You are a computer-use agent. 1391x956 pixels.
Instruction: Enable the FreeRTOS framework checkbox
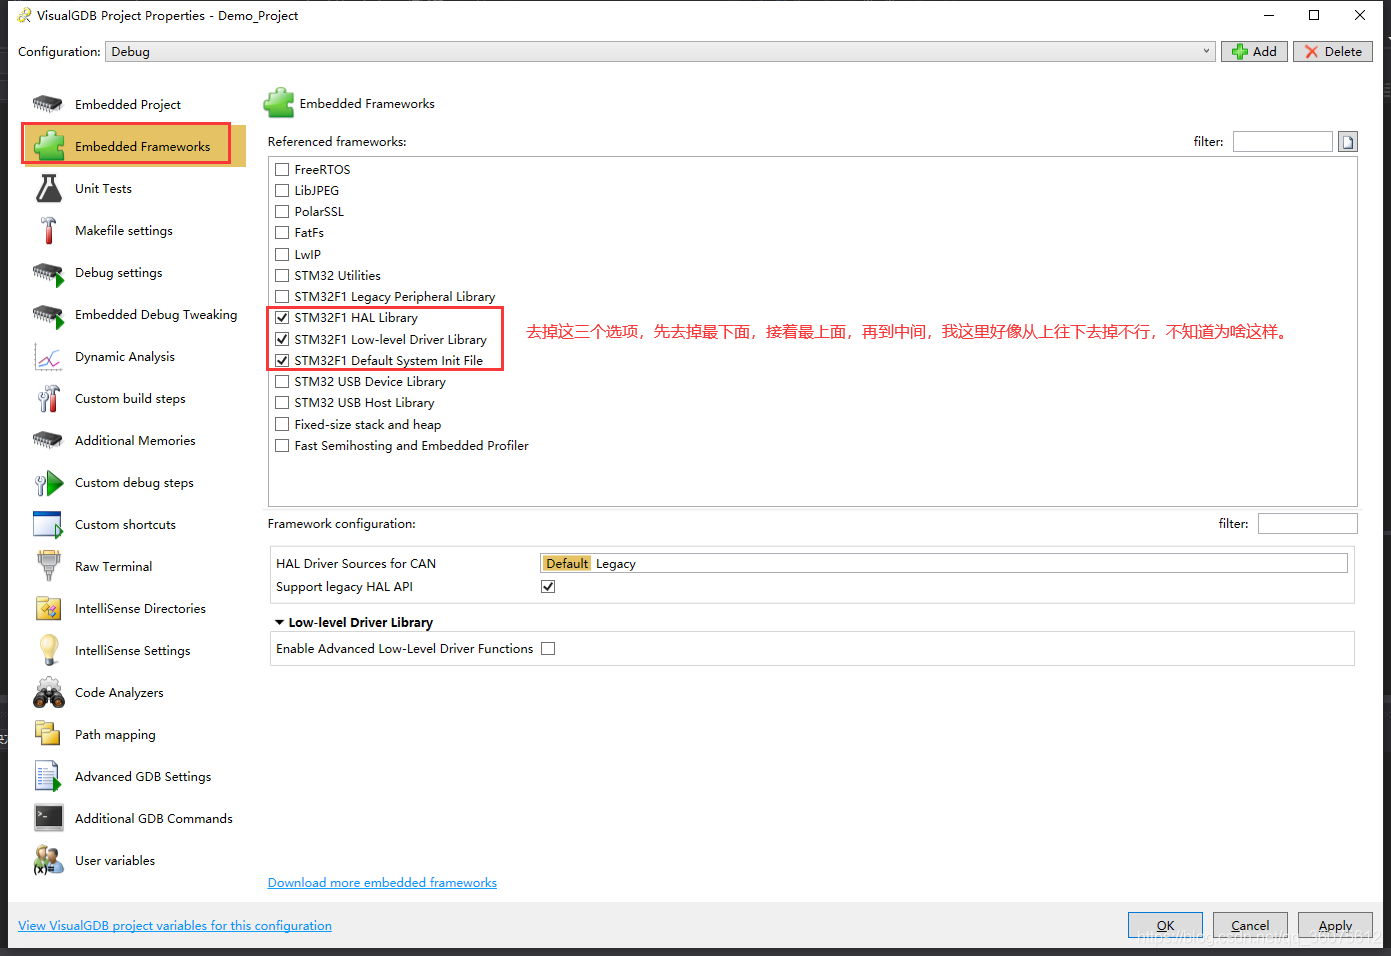point(282,170)
